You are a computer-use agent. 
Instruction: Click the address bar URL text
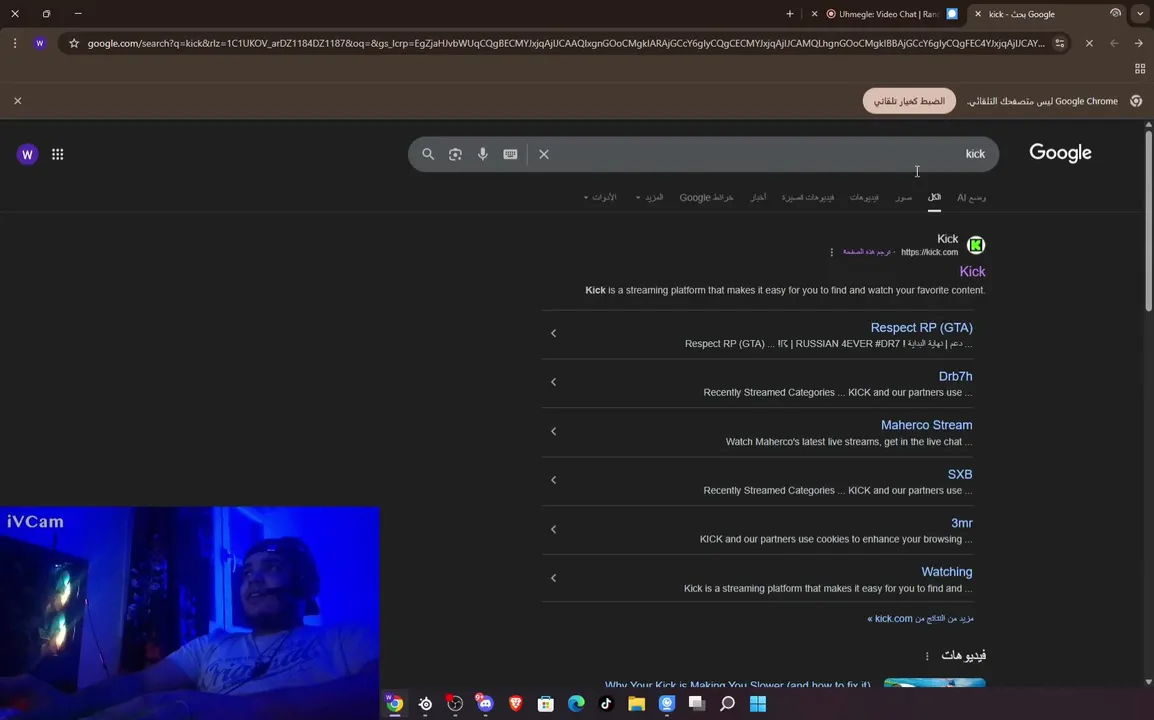tap(565, 43)
